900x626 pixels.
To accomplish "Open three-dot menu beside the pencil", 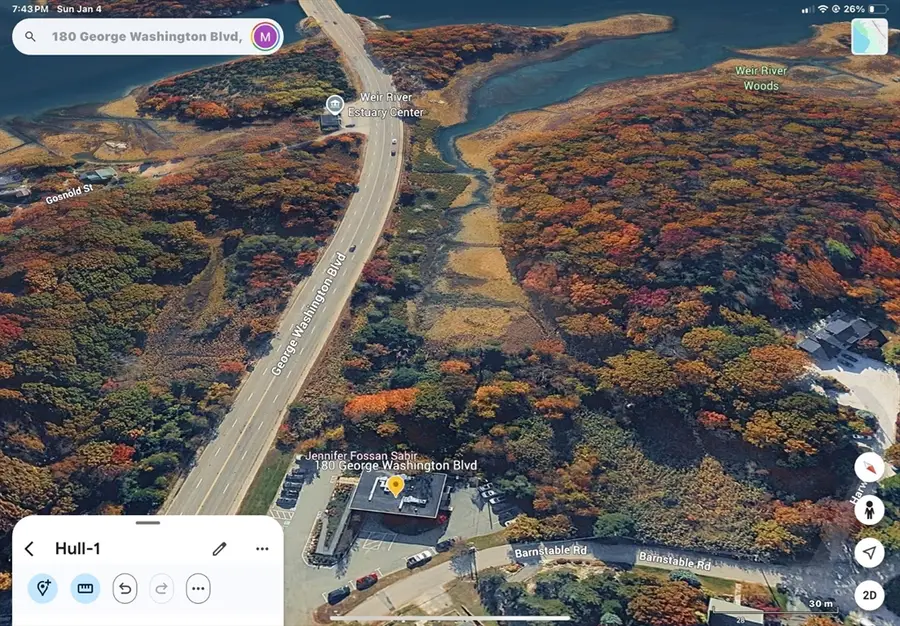I will click(262, 549).
